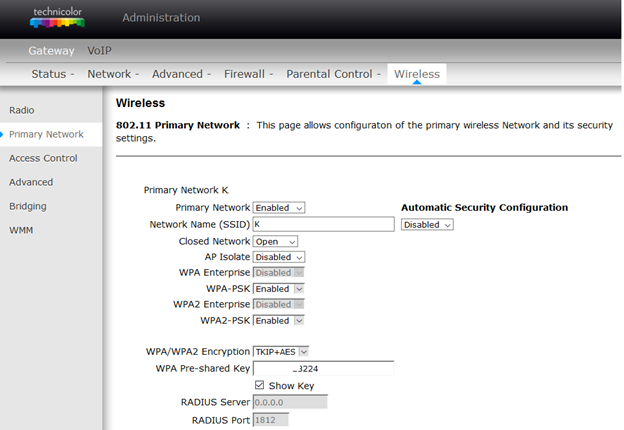
Task: Open the Bridging page
Action: 29,206
